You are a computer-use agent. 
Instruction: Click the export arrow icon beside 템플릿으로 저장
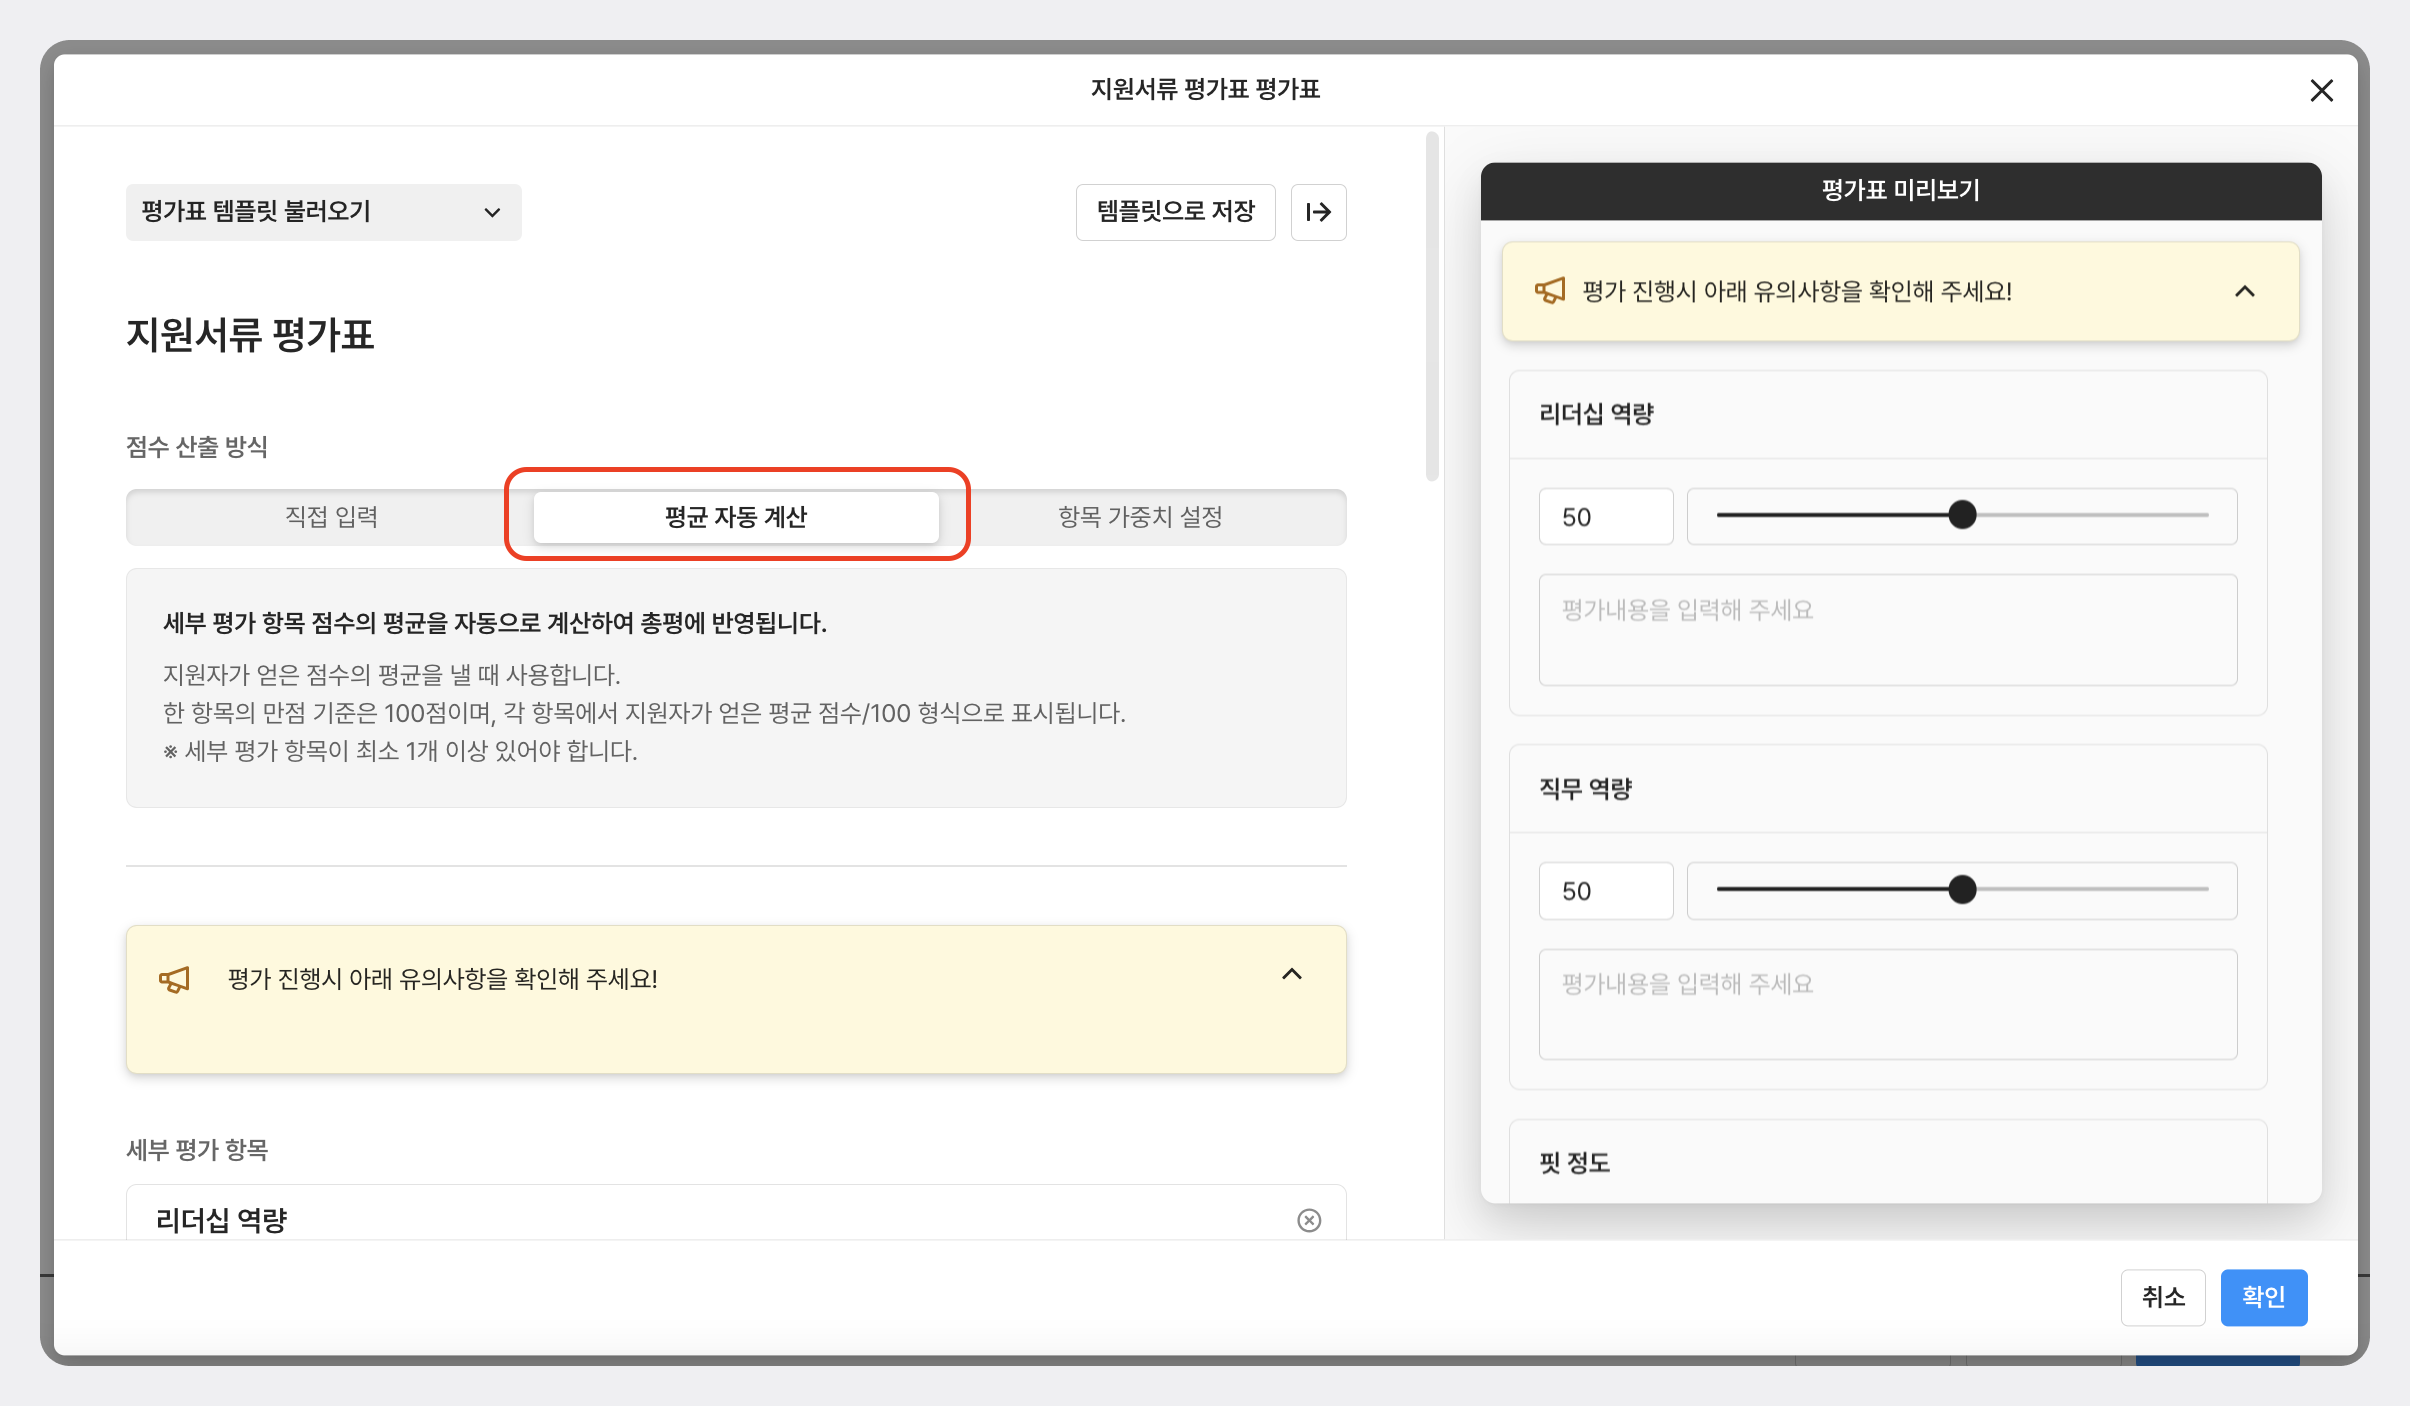(1318, 212)
